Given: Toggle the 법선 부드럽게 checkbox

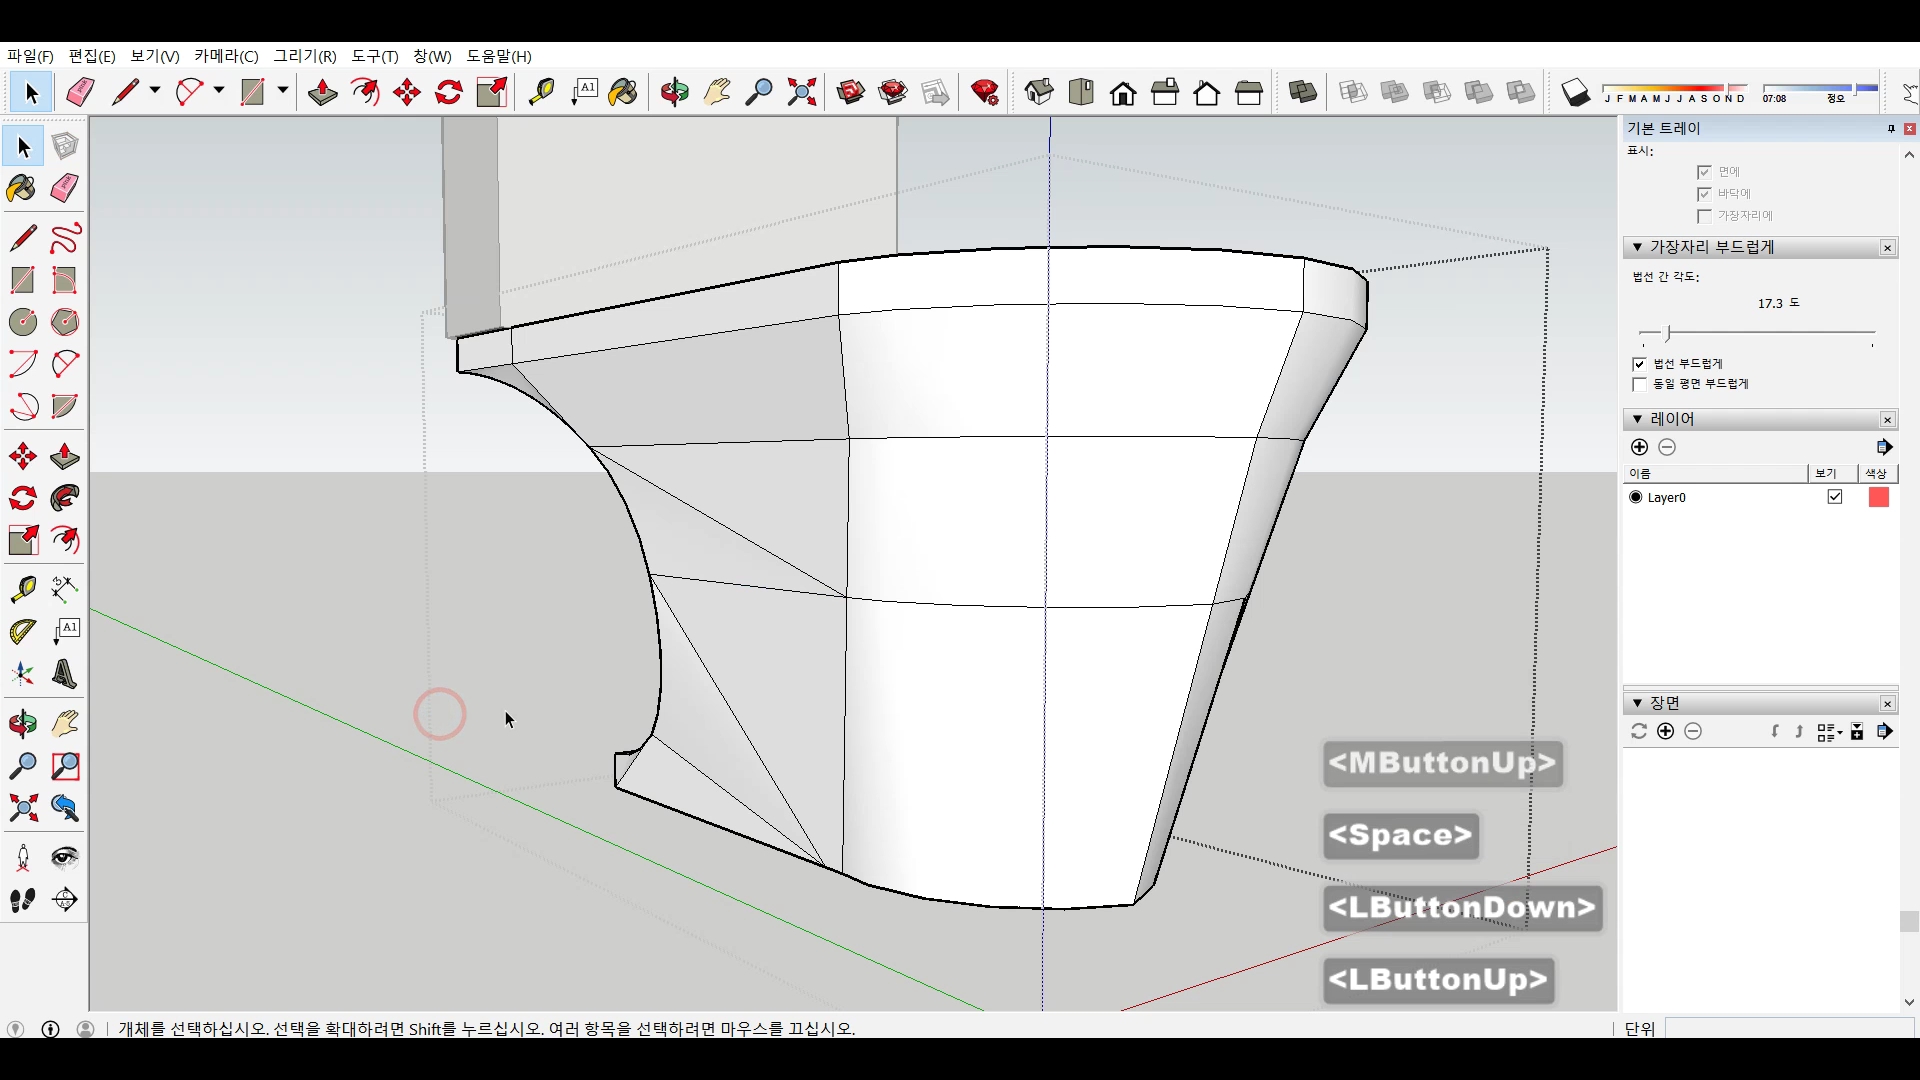Looking at the screenshot, I should [1639, 364].
